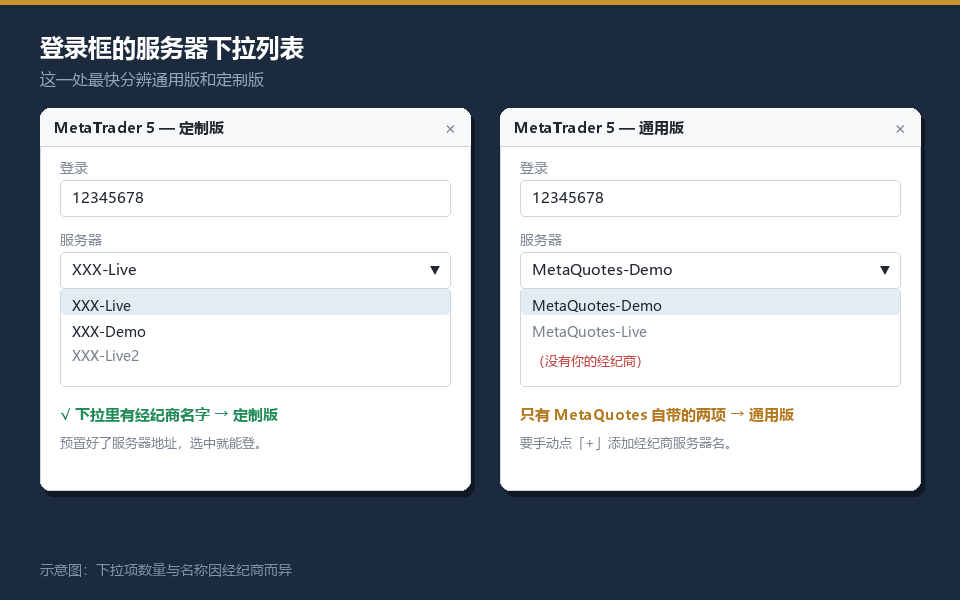The height and width of the screenshot is (600, 960).
Task: Click the 登录 field in the 定制版 dialog
Action: pyautogui.click(x=255, y=198)
